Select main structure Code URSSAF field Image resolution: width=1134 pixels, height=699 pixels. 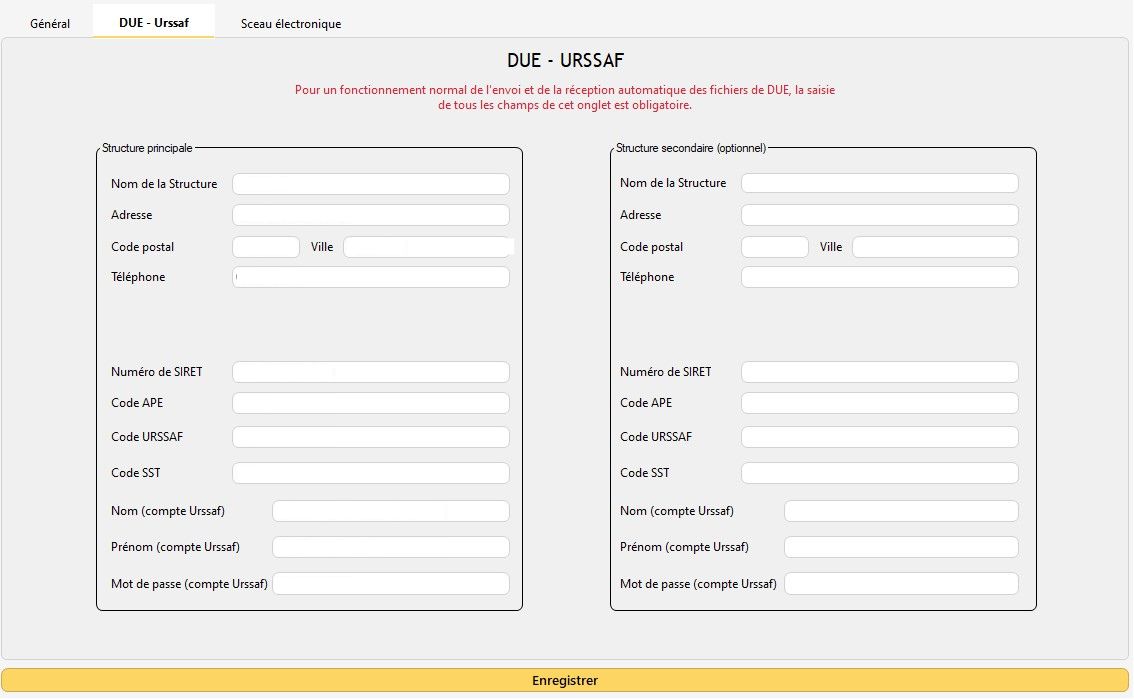(x=370, y=437)
